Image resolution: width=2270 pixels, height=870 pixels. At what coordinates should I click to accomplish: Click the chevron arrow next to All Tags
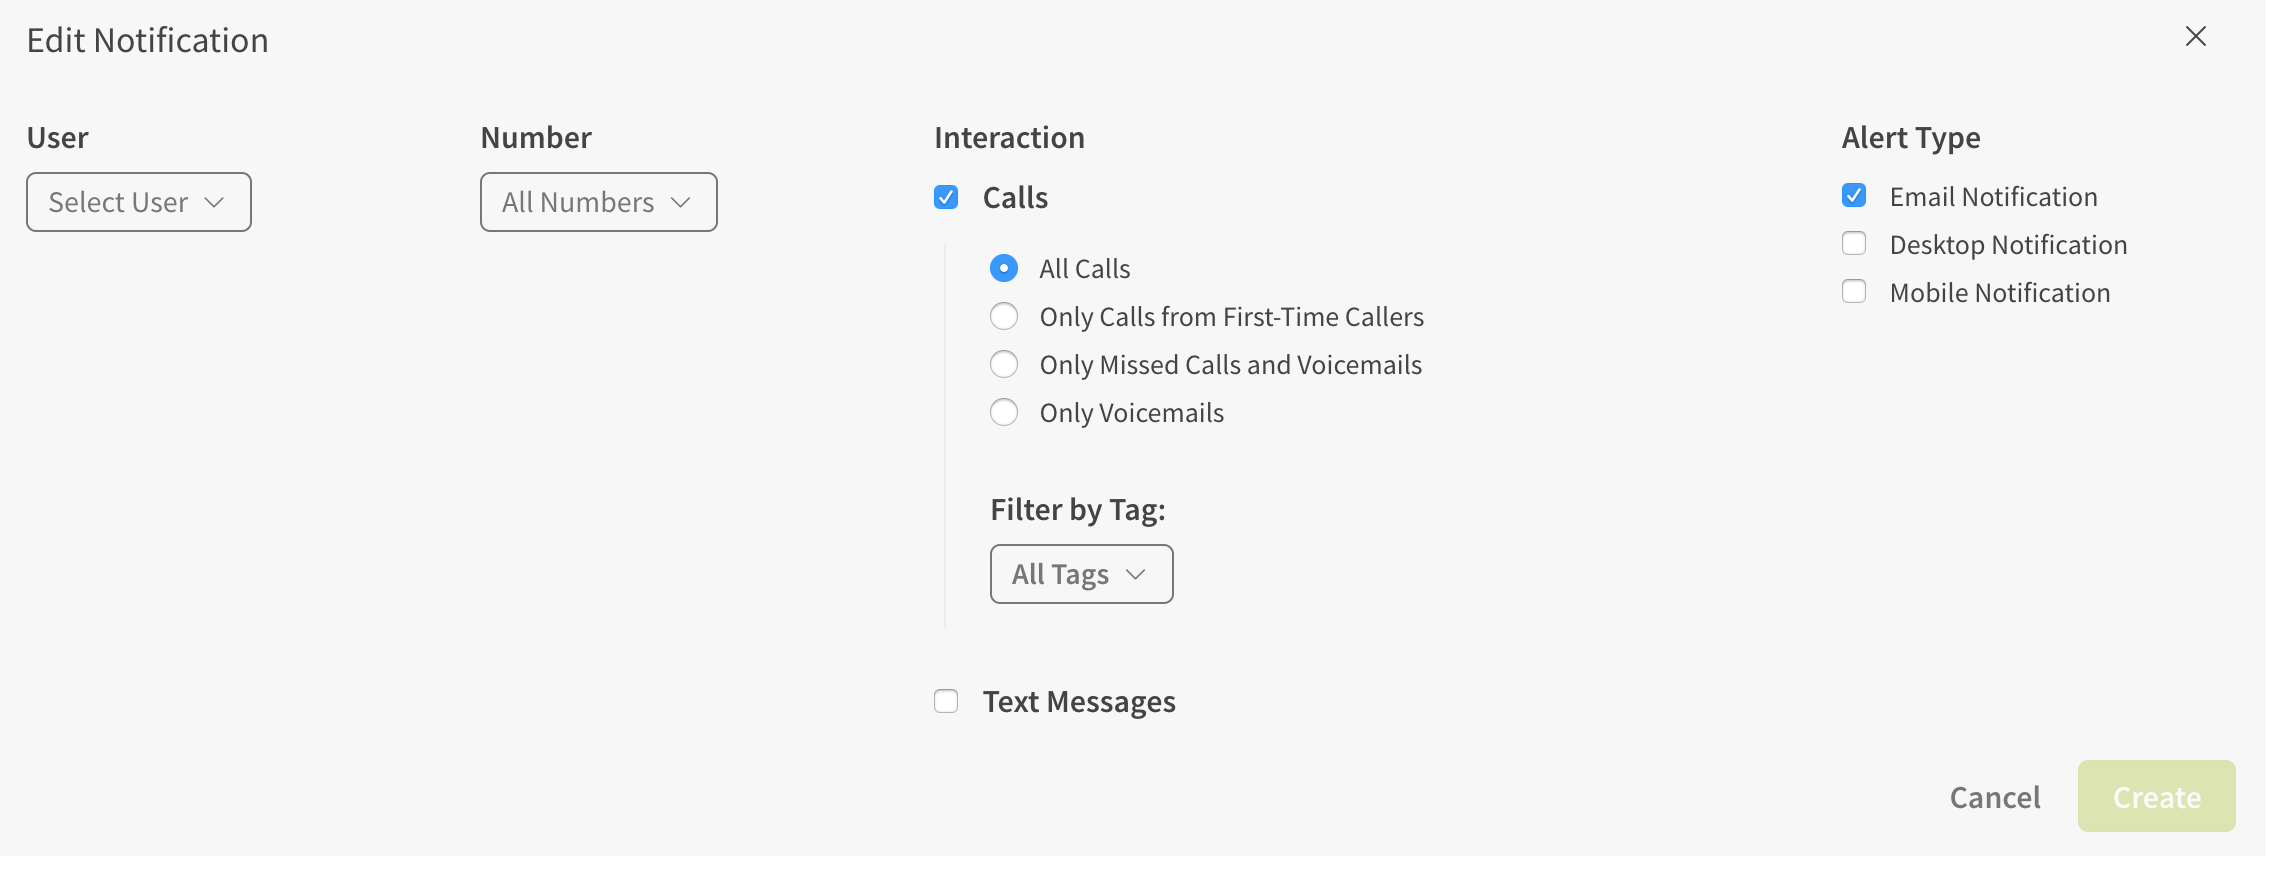[1135, 574]
